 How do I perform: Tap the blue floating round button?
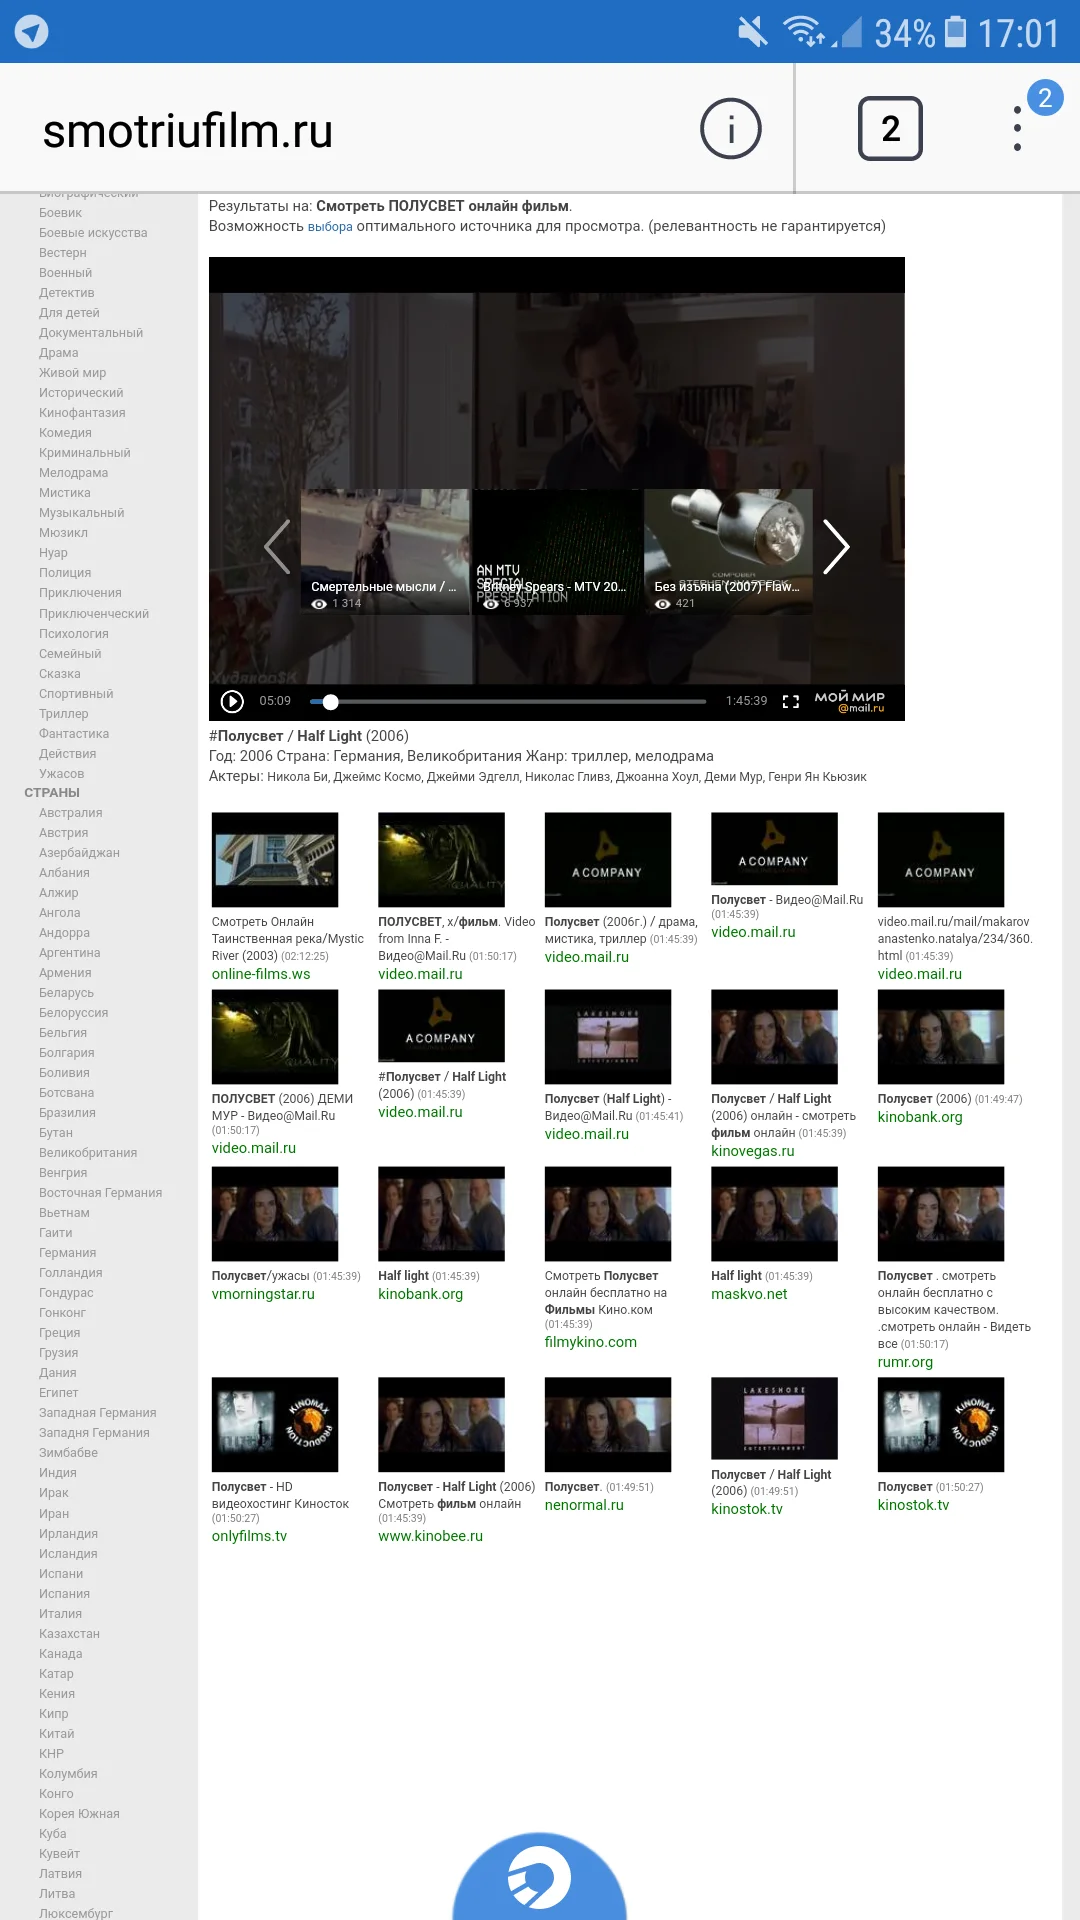[x=539, y=1877]
